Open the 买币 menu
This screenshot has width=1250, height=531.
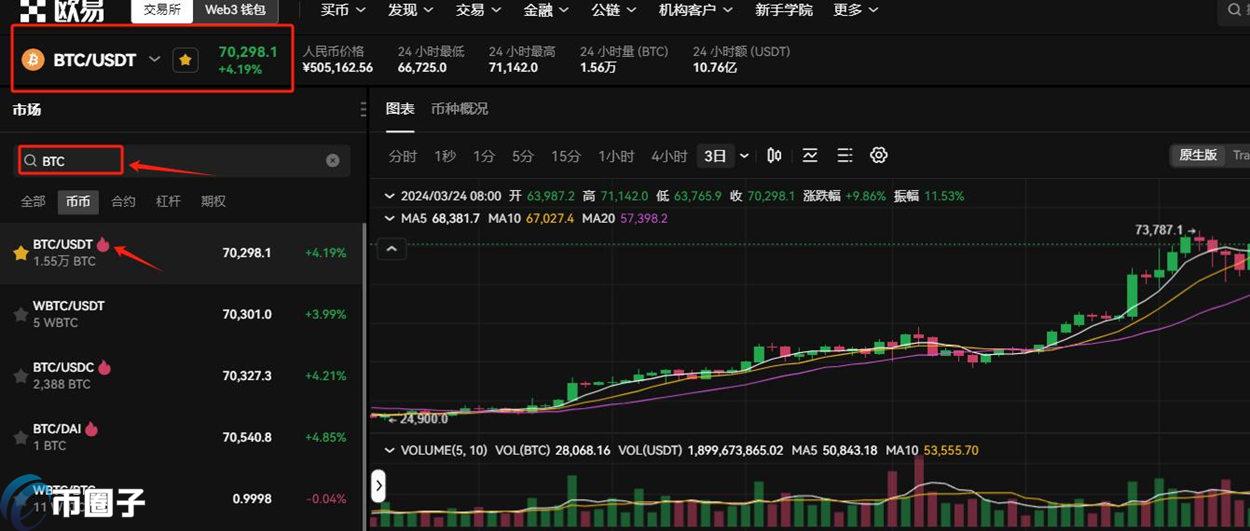tap(343, 10)
